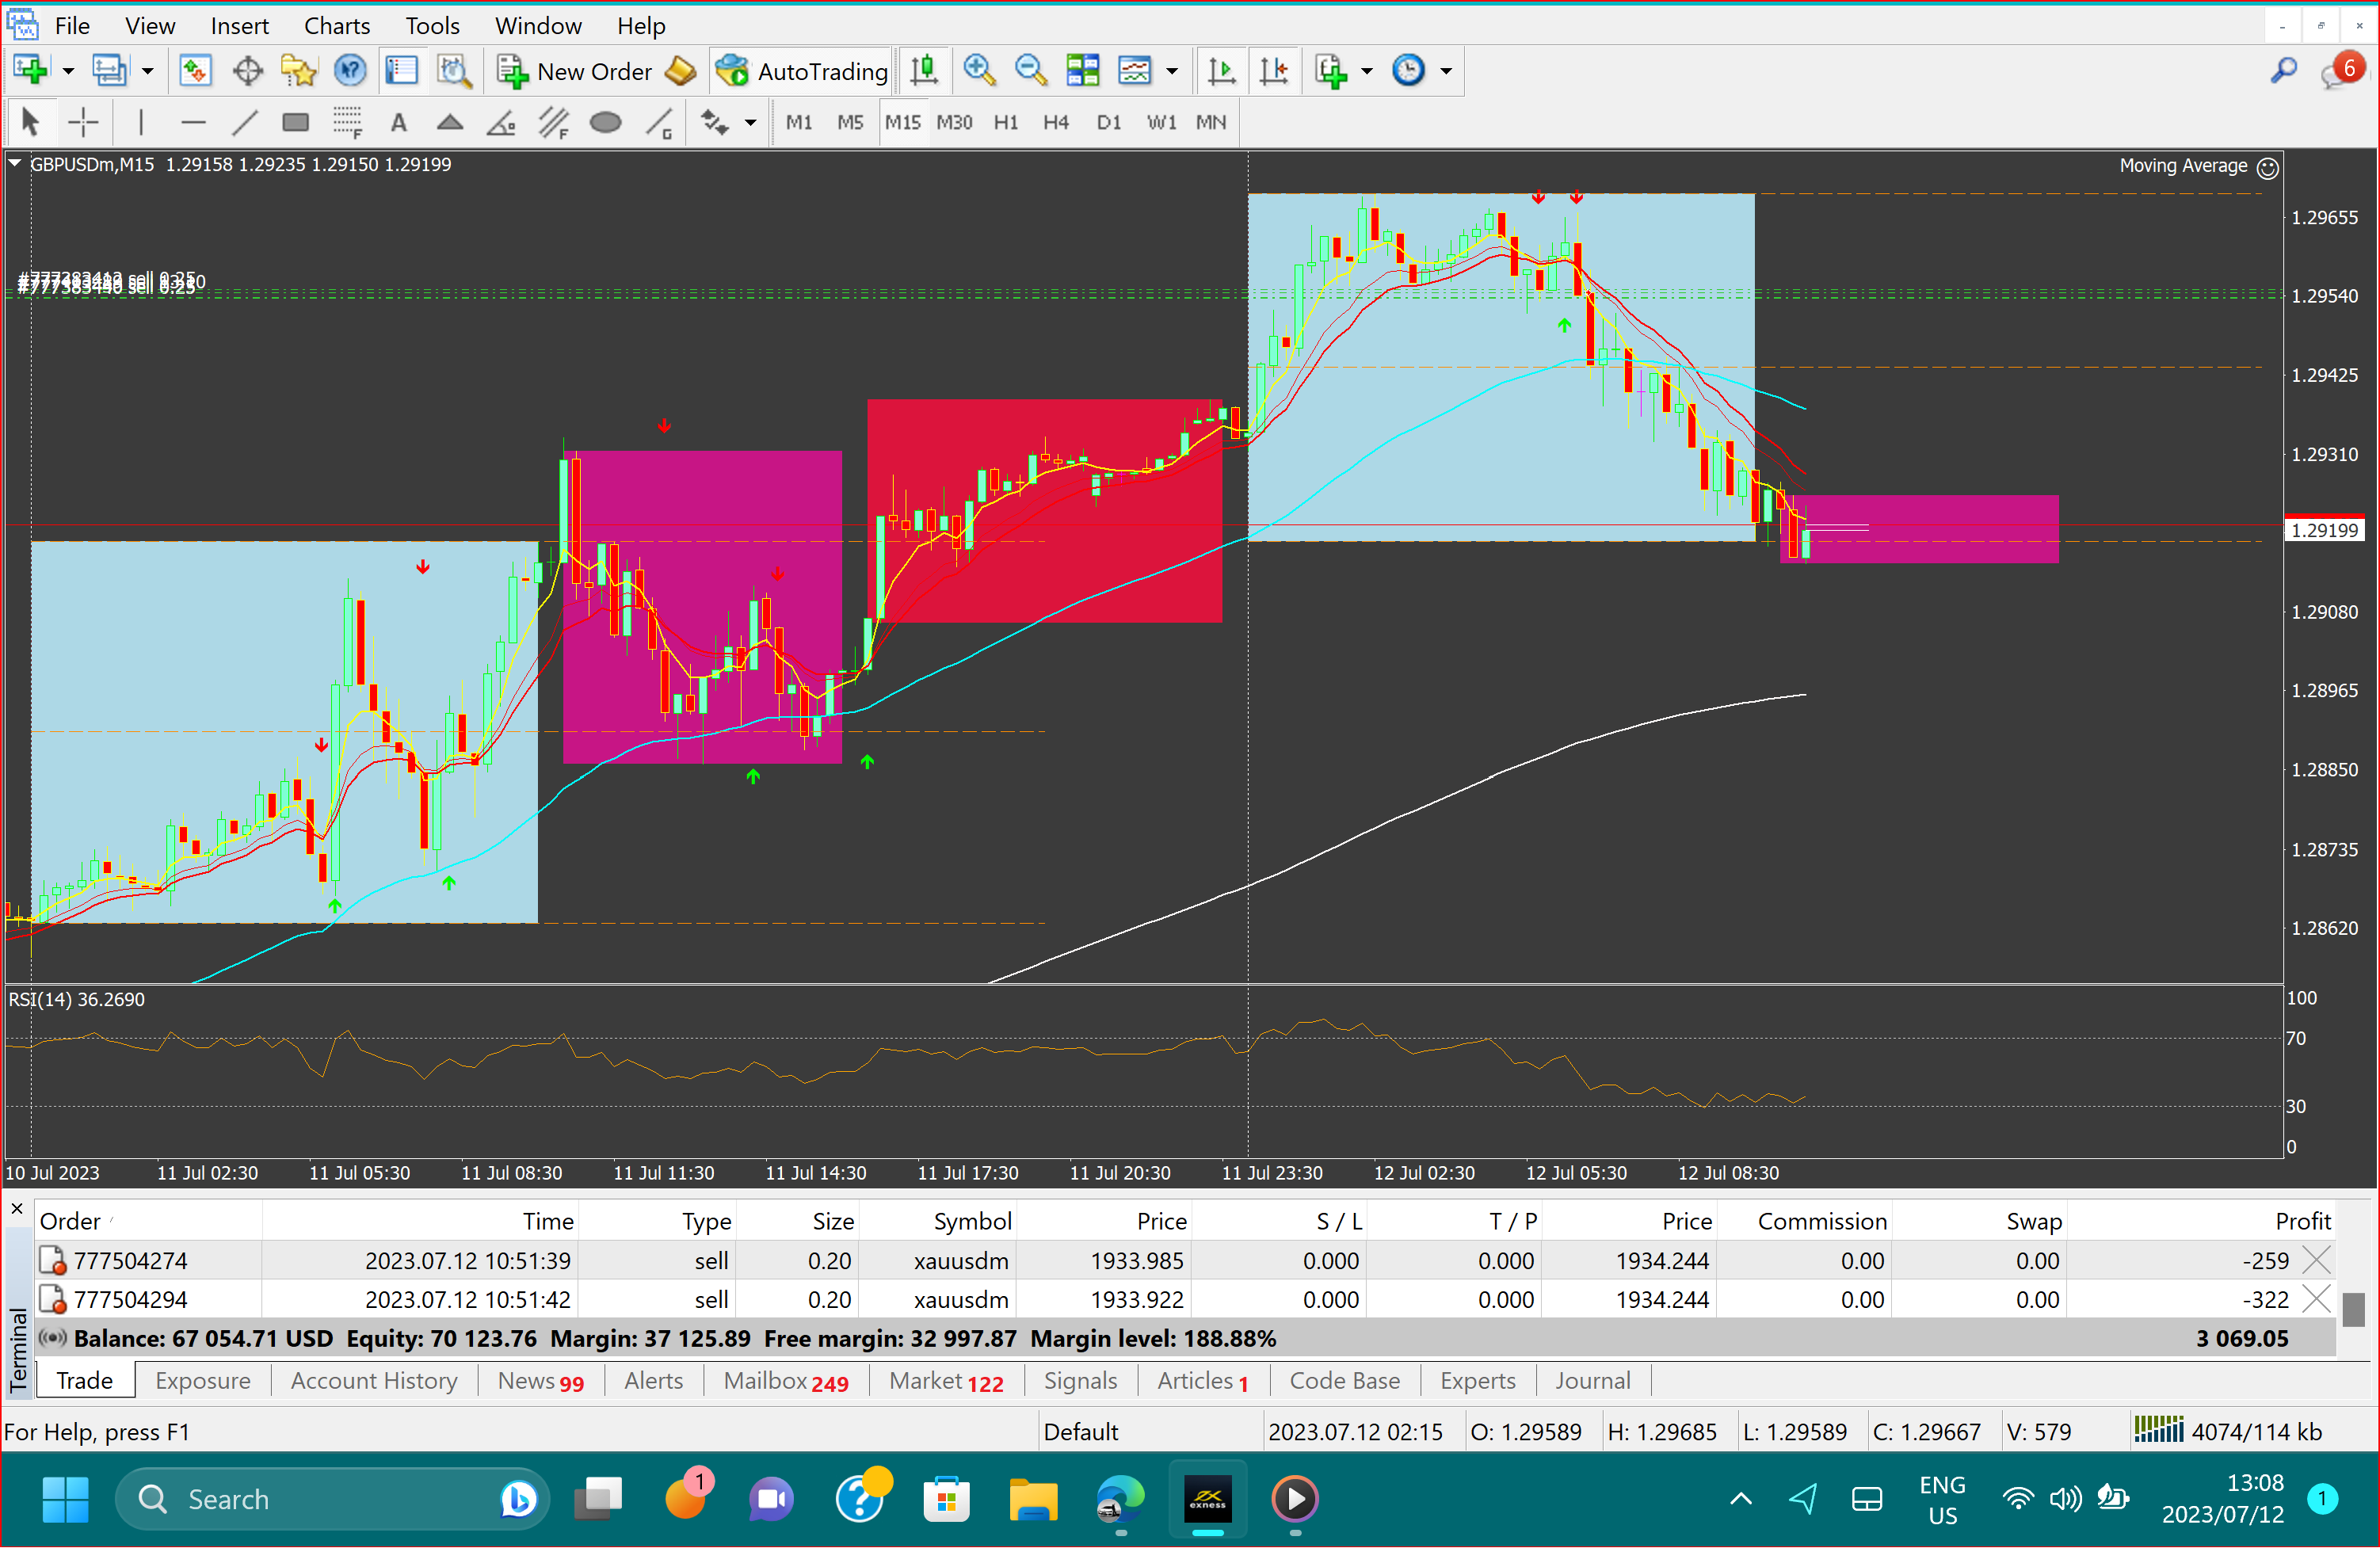This screenshot has width=2380, height=1548.
Task: Expand New Chart dropdown arrow
Action: [68, 71]
